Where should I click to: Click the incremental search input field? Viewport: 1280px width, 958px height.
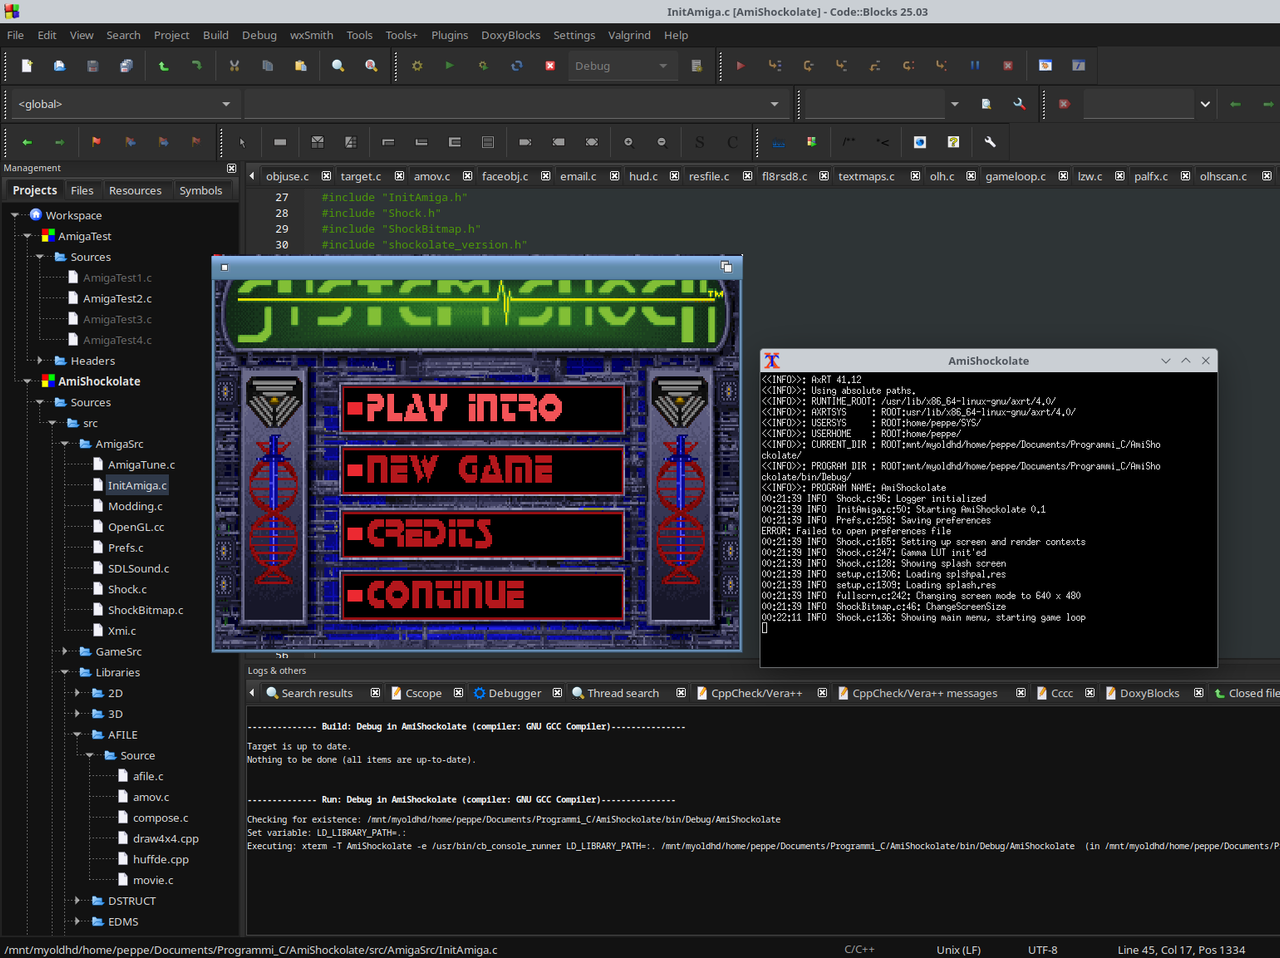1139,104
